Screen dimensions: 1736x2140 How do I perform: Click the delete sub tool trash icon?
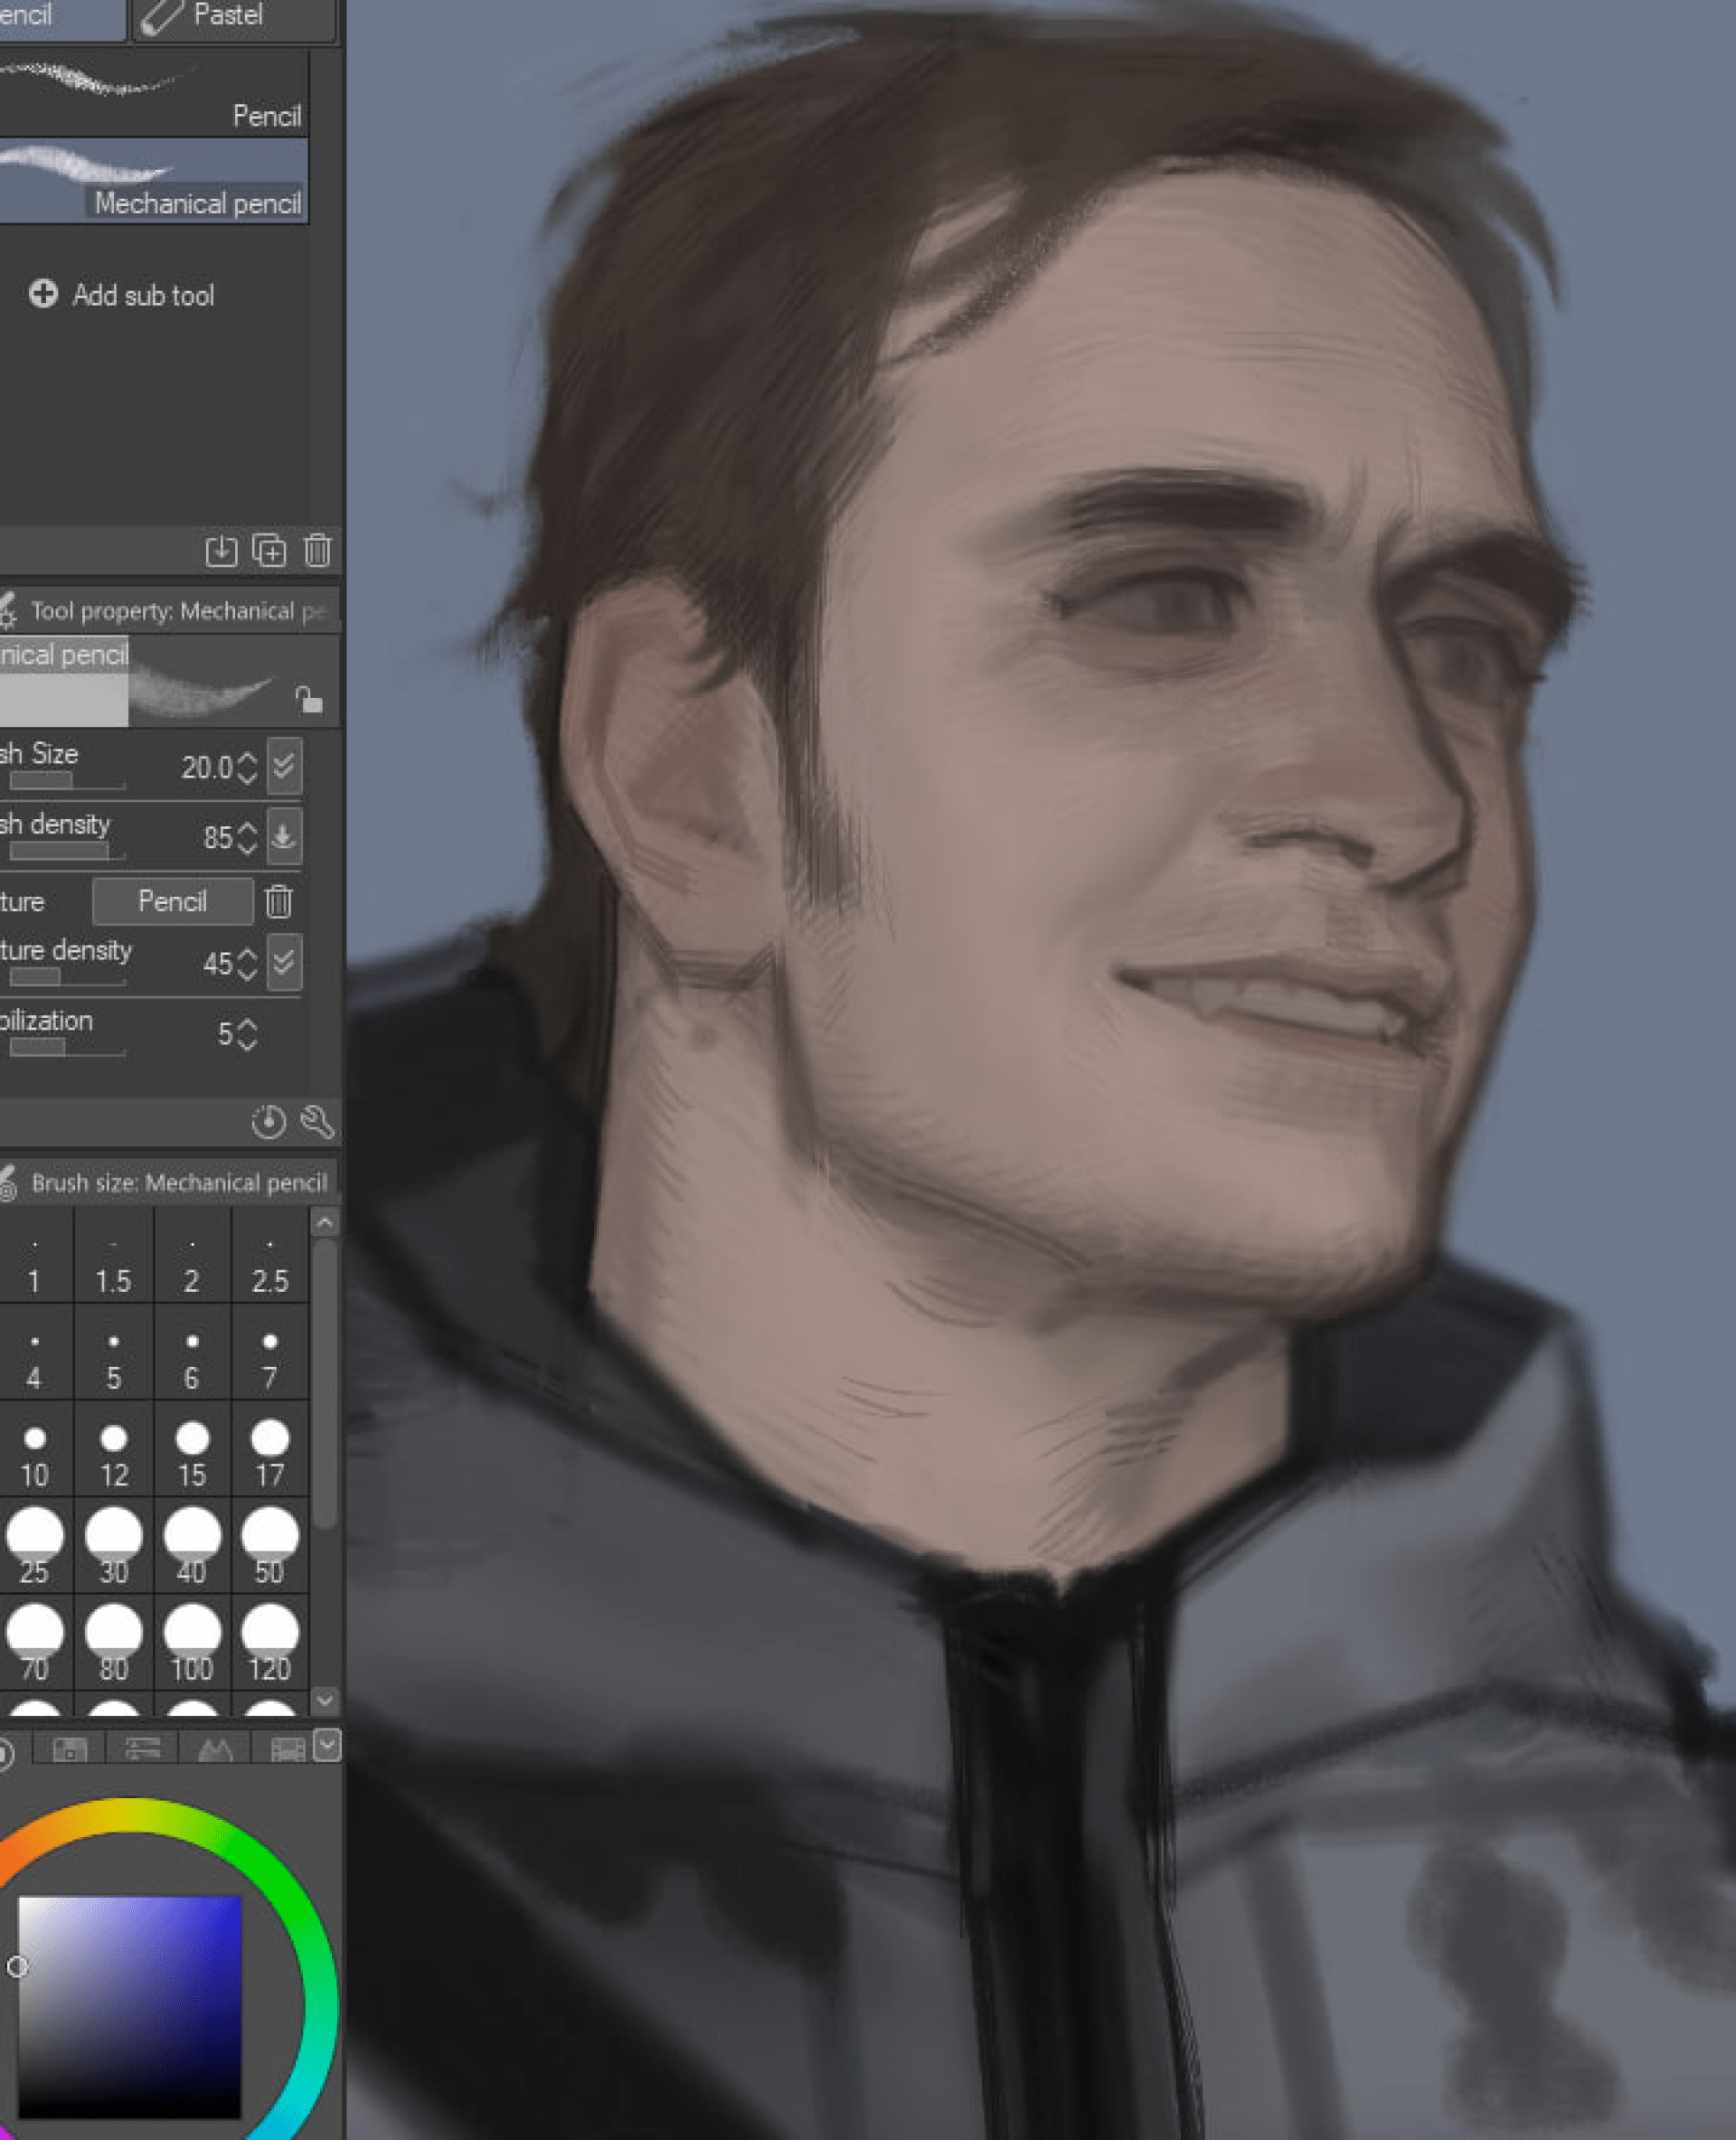317,551
